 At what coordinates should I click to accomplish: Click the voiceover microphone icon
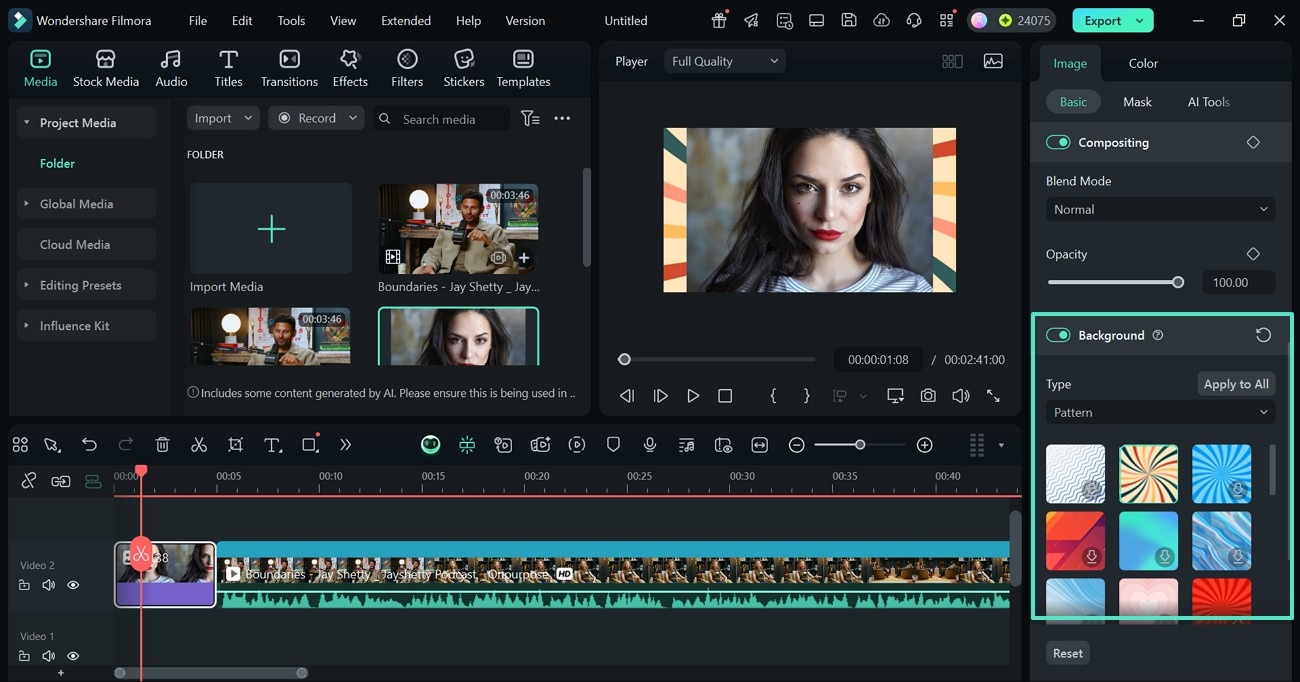pos(650,445)
